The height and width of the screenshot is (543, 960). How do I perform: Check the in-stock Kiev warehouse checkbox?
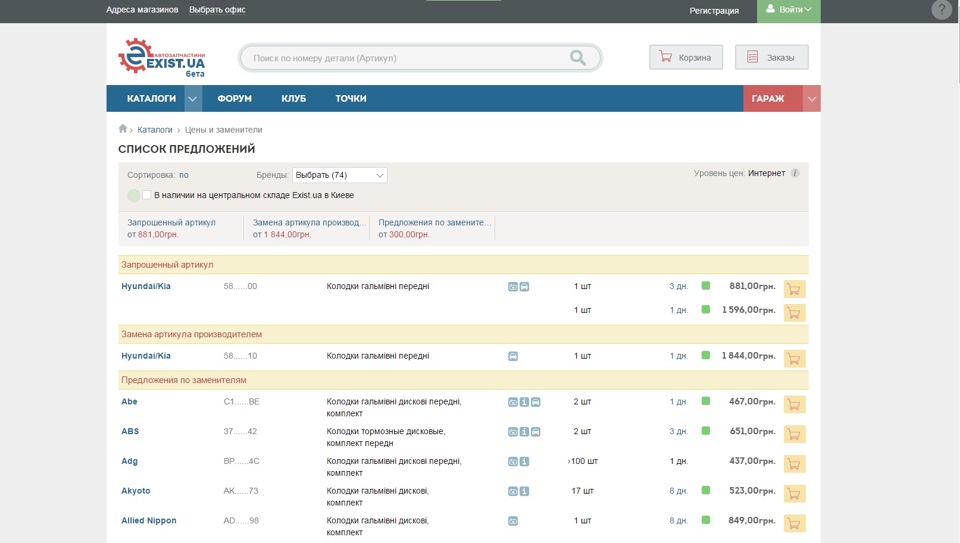[146, 195]
